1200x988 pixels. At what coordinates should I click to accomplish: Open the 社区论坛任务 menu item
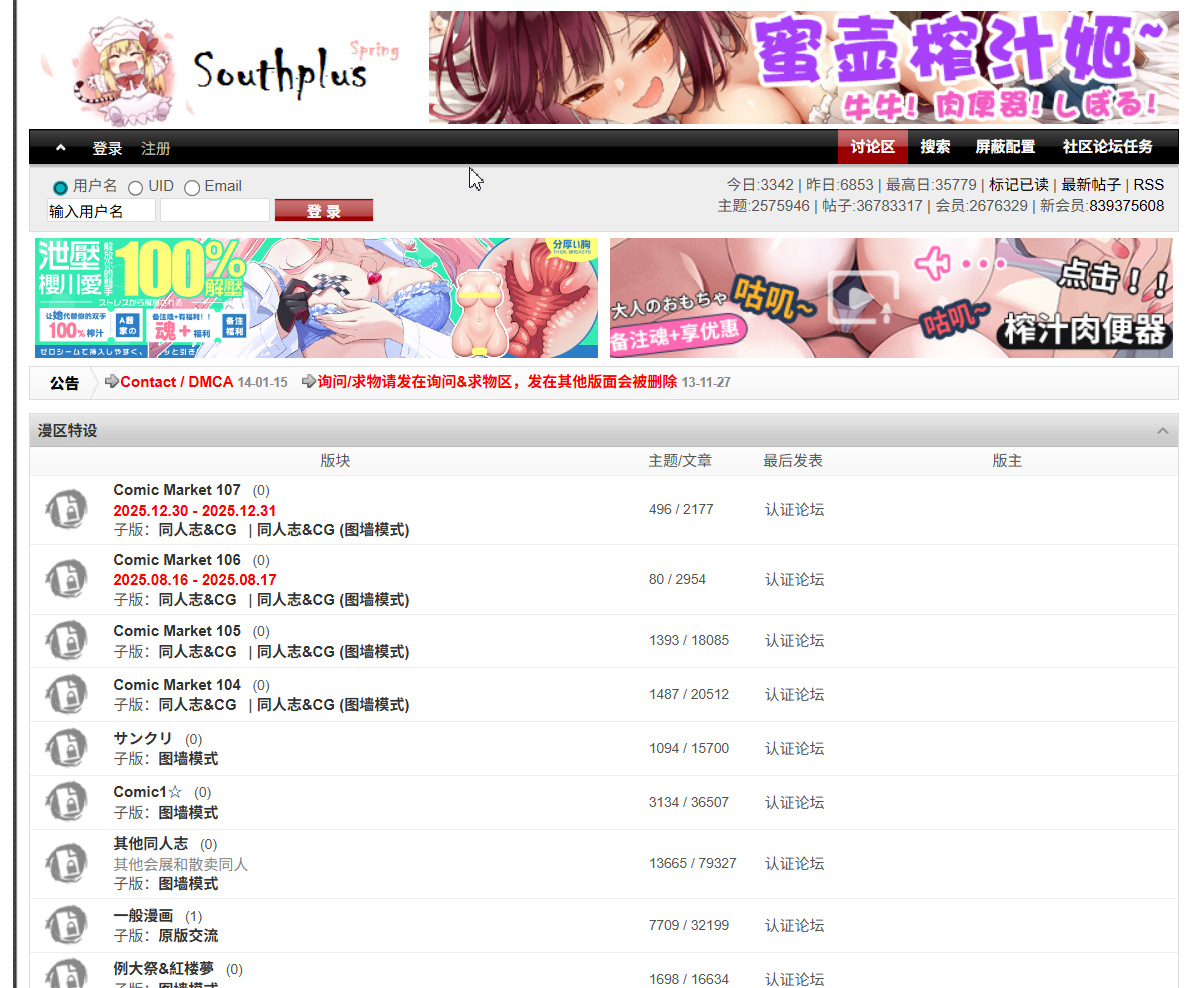[1108, 147]
